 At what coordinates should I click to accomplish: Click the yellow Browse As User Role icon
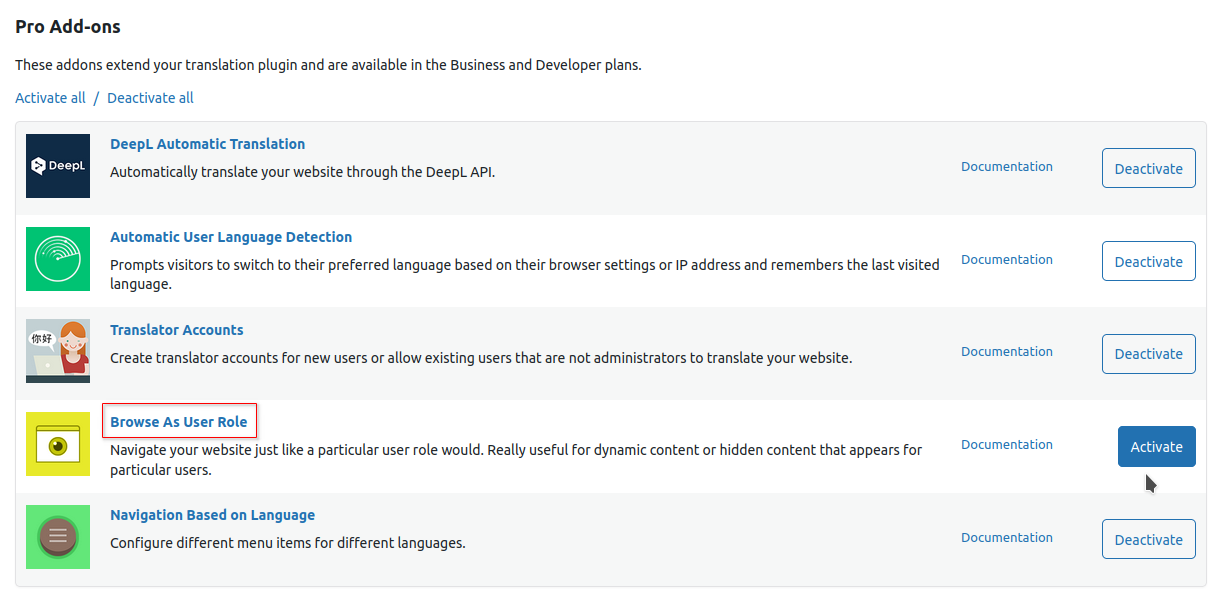click(x=58, y=444)
